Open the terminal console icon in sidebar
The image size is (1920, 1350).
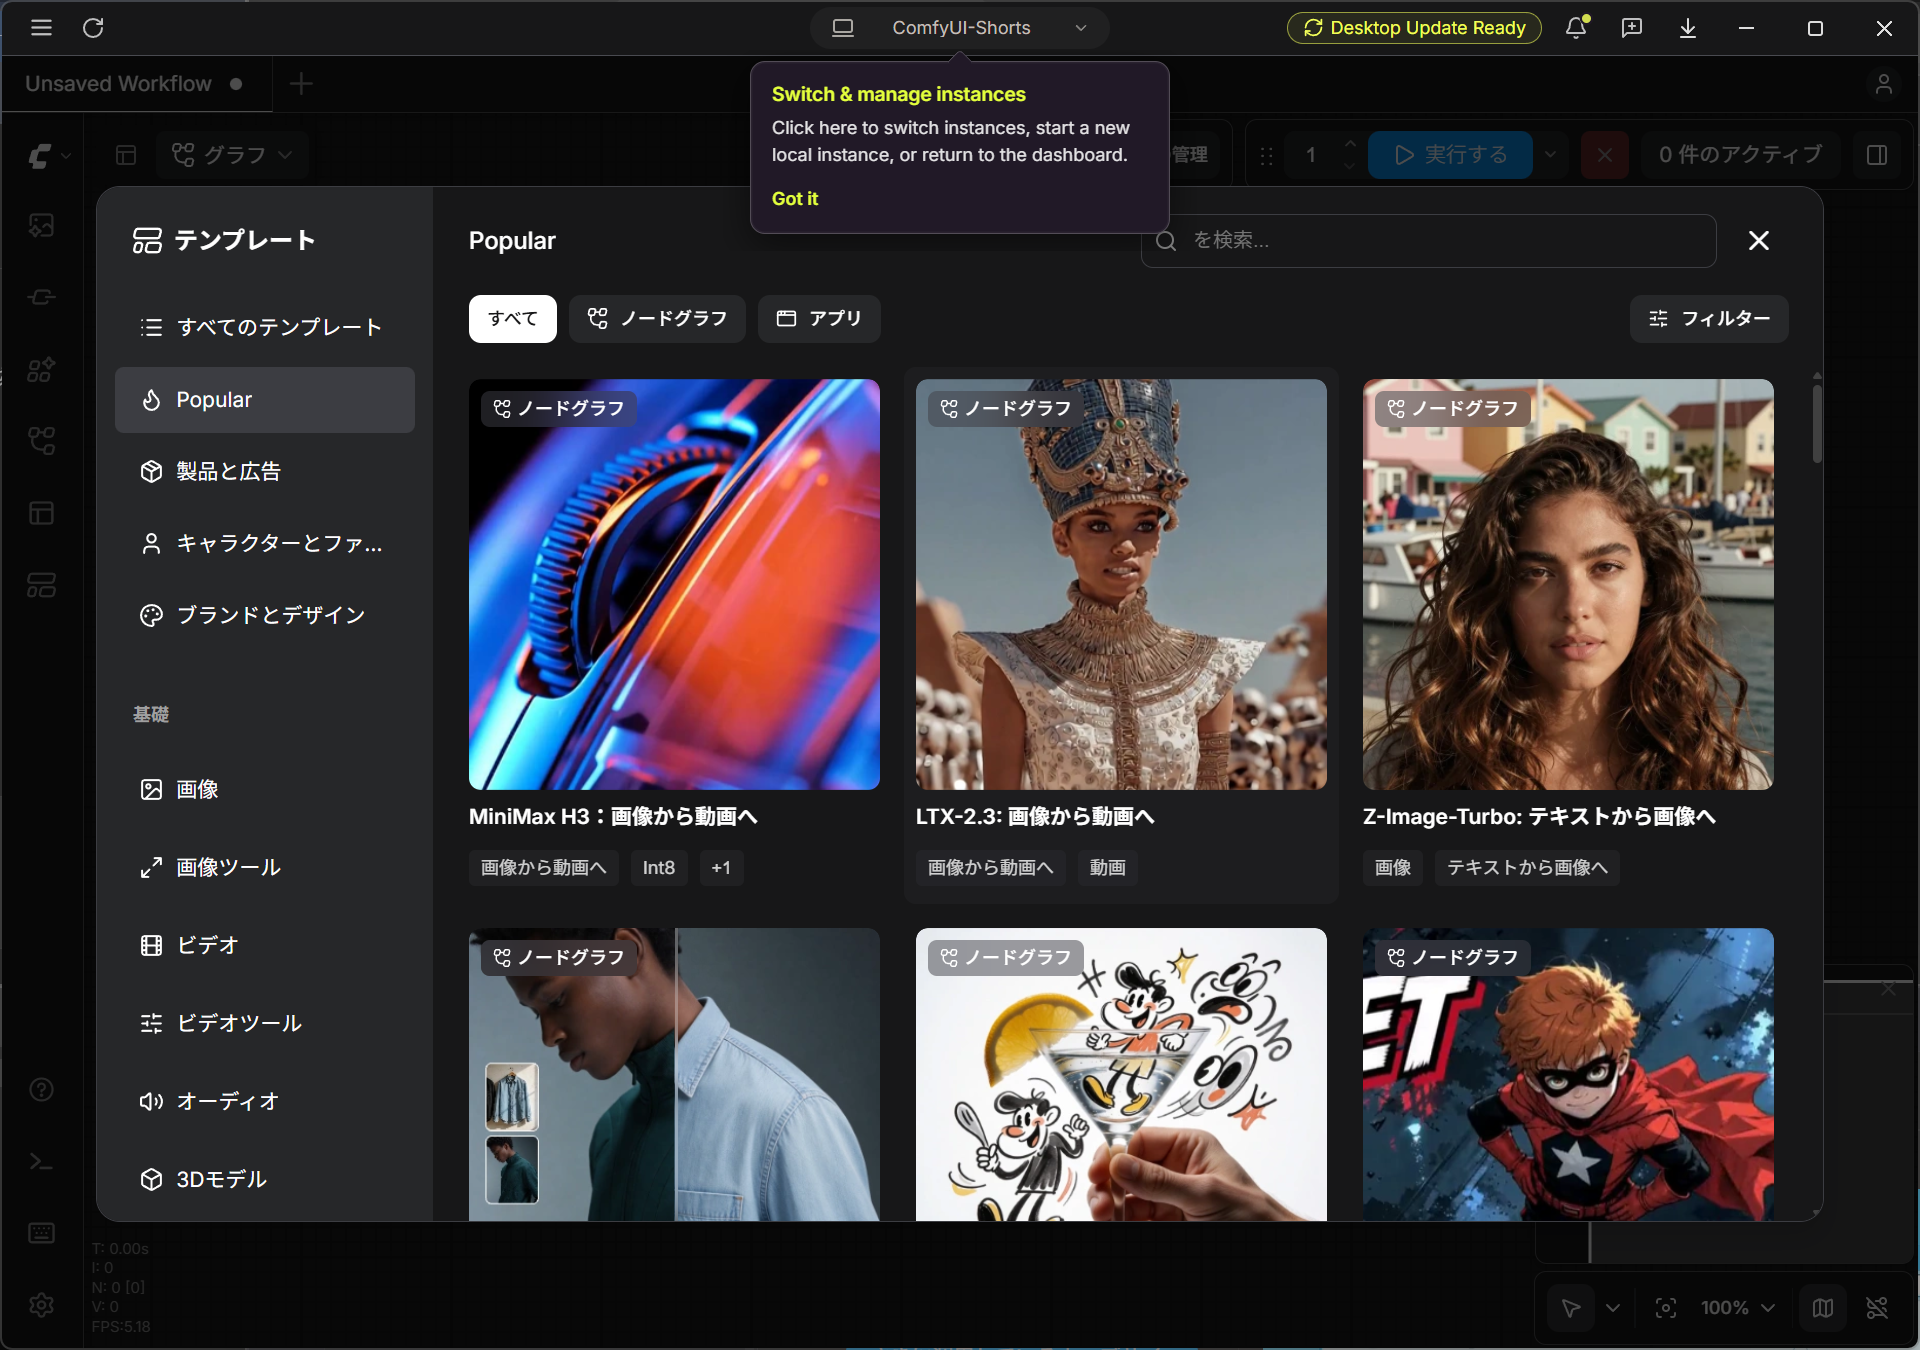click(x=41, y=1162)
